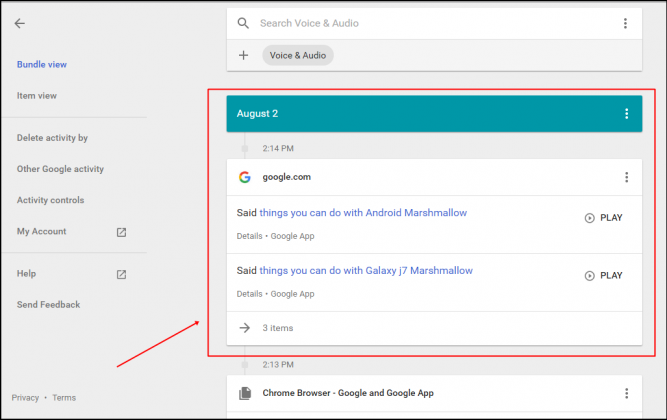Screen dimensions: 667x420
Task: Select Send Feedback
Action: (x=48, y=305)
